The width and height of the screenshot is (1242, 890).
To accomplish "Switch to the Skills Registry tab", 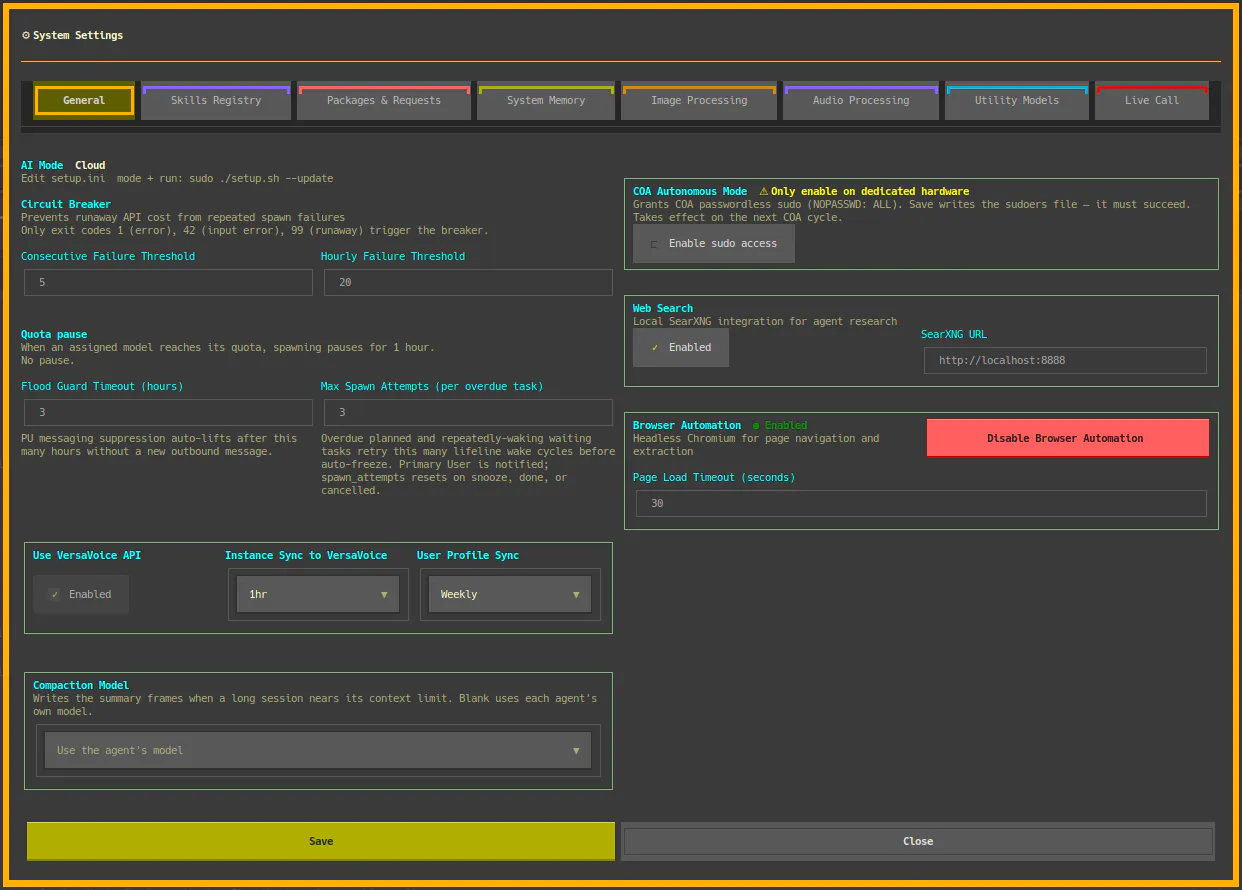I will [x=216, y=101].
